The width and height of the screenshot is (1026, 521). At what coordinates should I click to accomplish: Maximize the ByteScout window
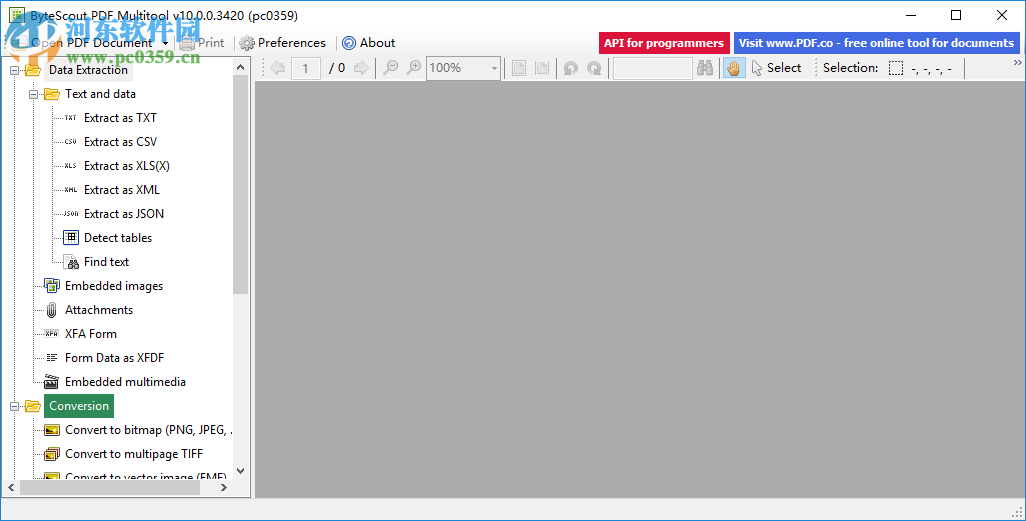tap(956, 15)
